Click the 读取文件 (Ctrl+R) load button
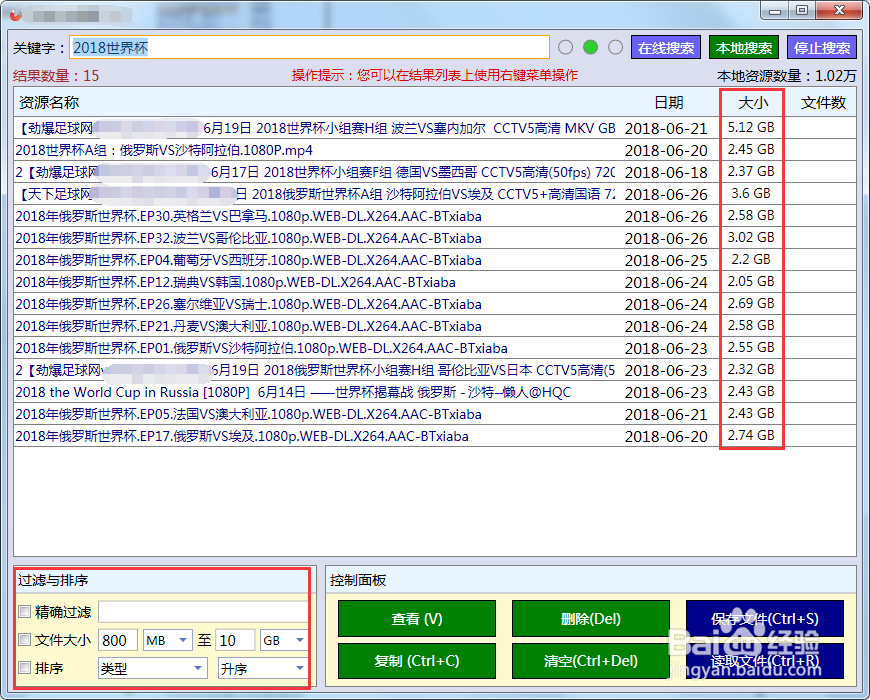This screenshot has height=700, width=870. pos(764,661)
